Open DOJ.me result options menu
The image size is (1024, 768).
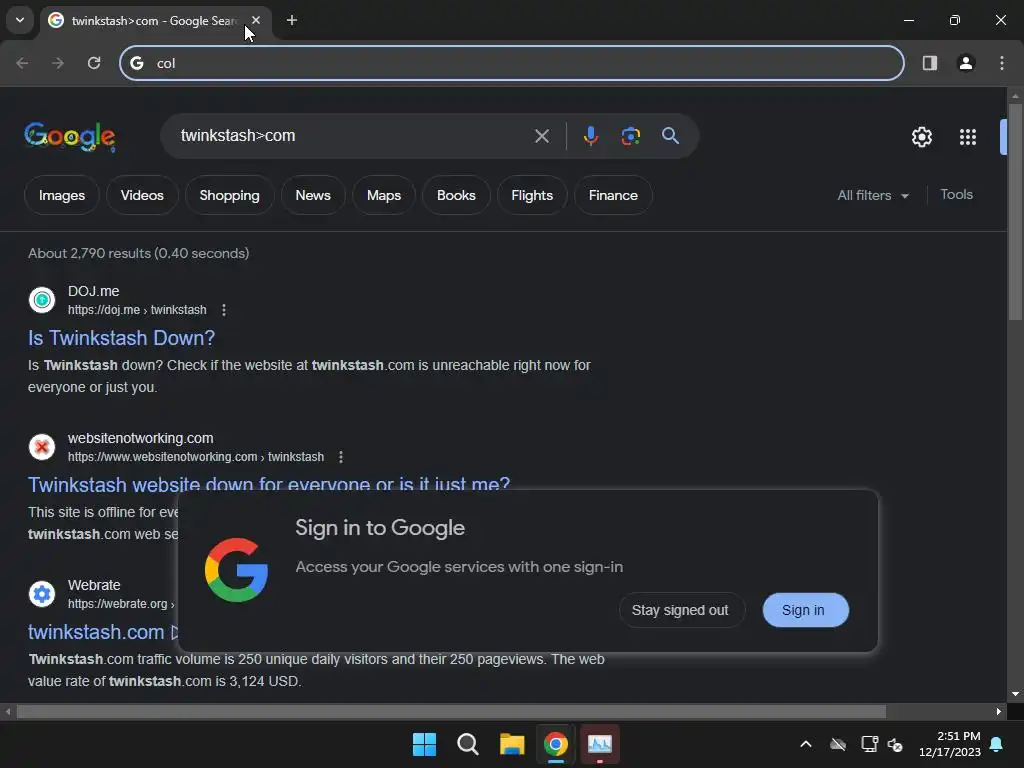tap(224, 310)
